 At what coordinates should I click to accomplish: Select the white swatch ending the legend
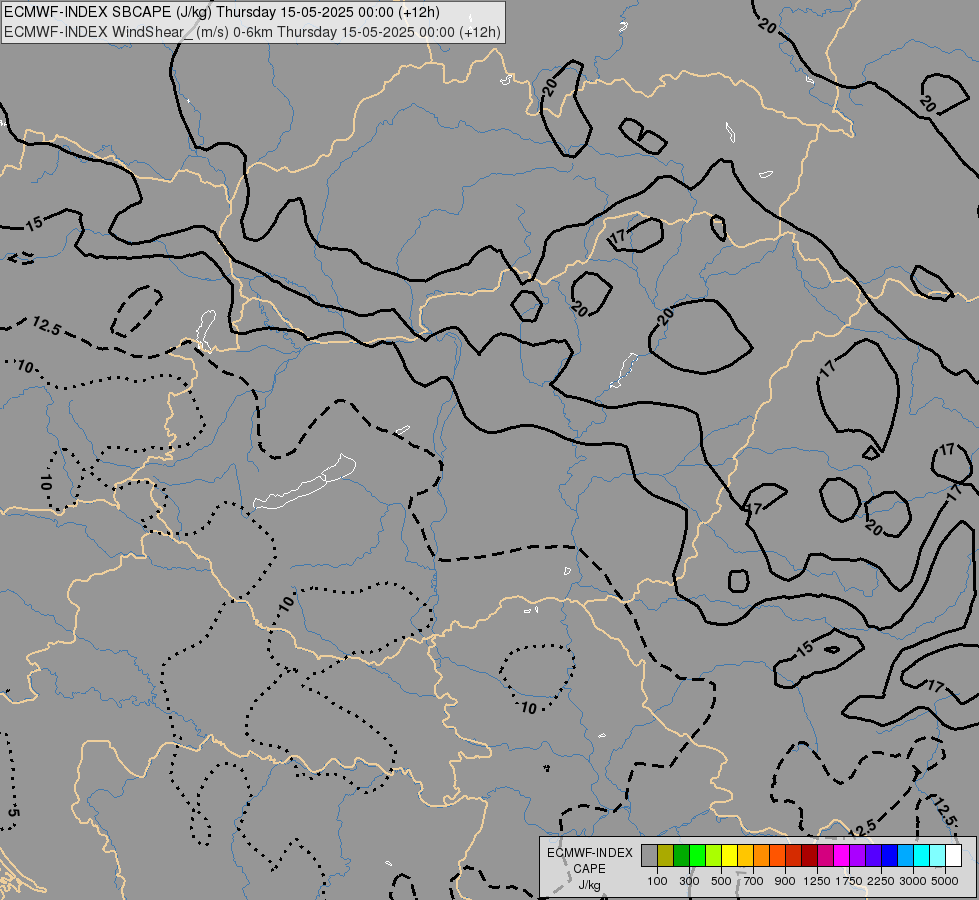coord(953,856)
